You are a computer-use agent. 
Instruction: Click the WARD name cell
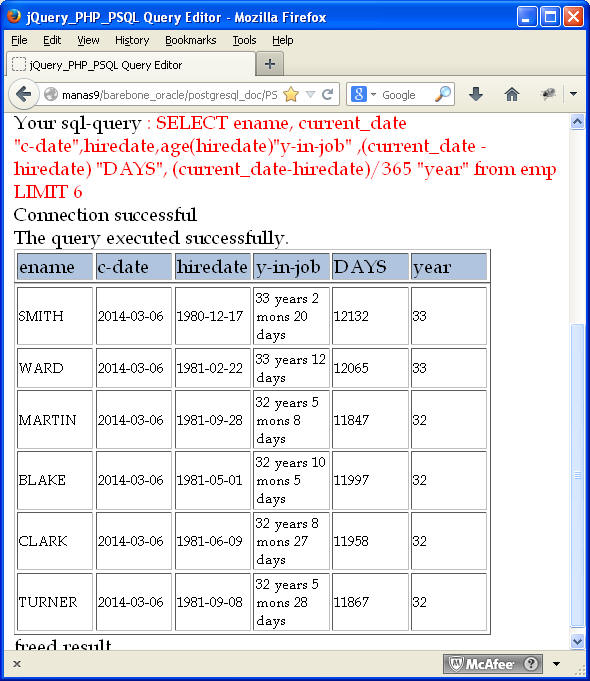(x=55, y=368)
